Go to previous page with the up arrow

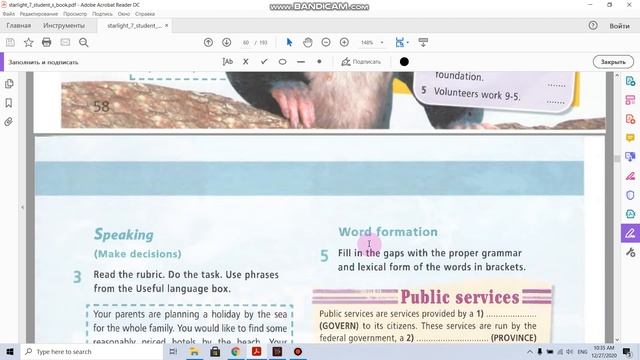(x=208, y=42)
